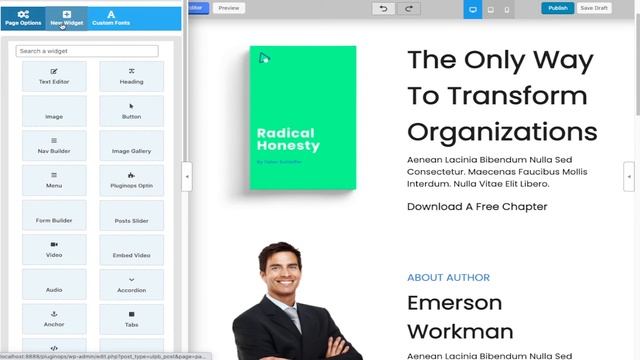
Task: Add an Image Gallery widget
Action: 131,146
